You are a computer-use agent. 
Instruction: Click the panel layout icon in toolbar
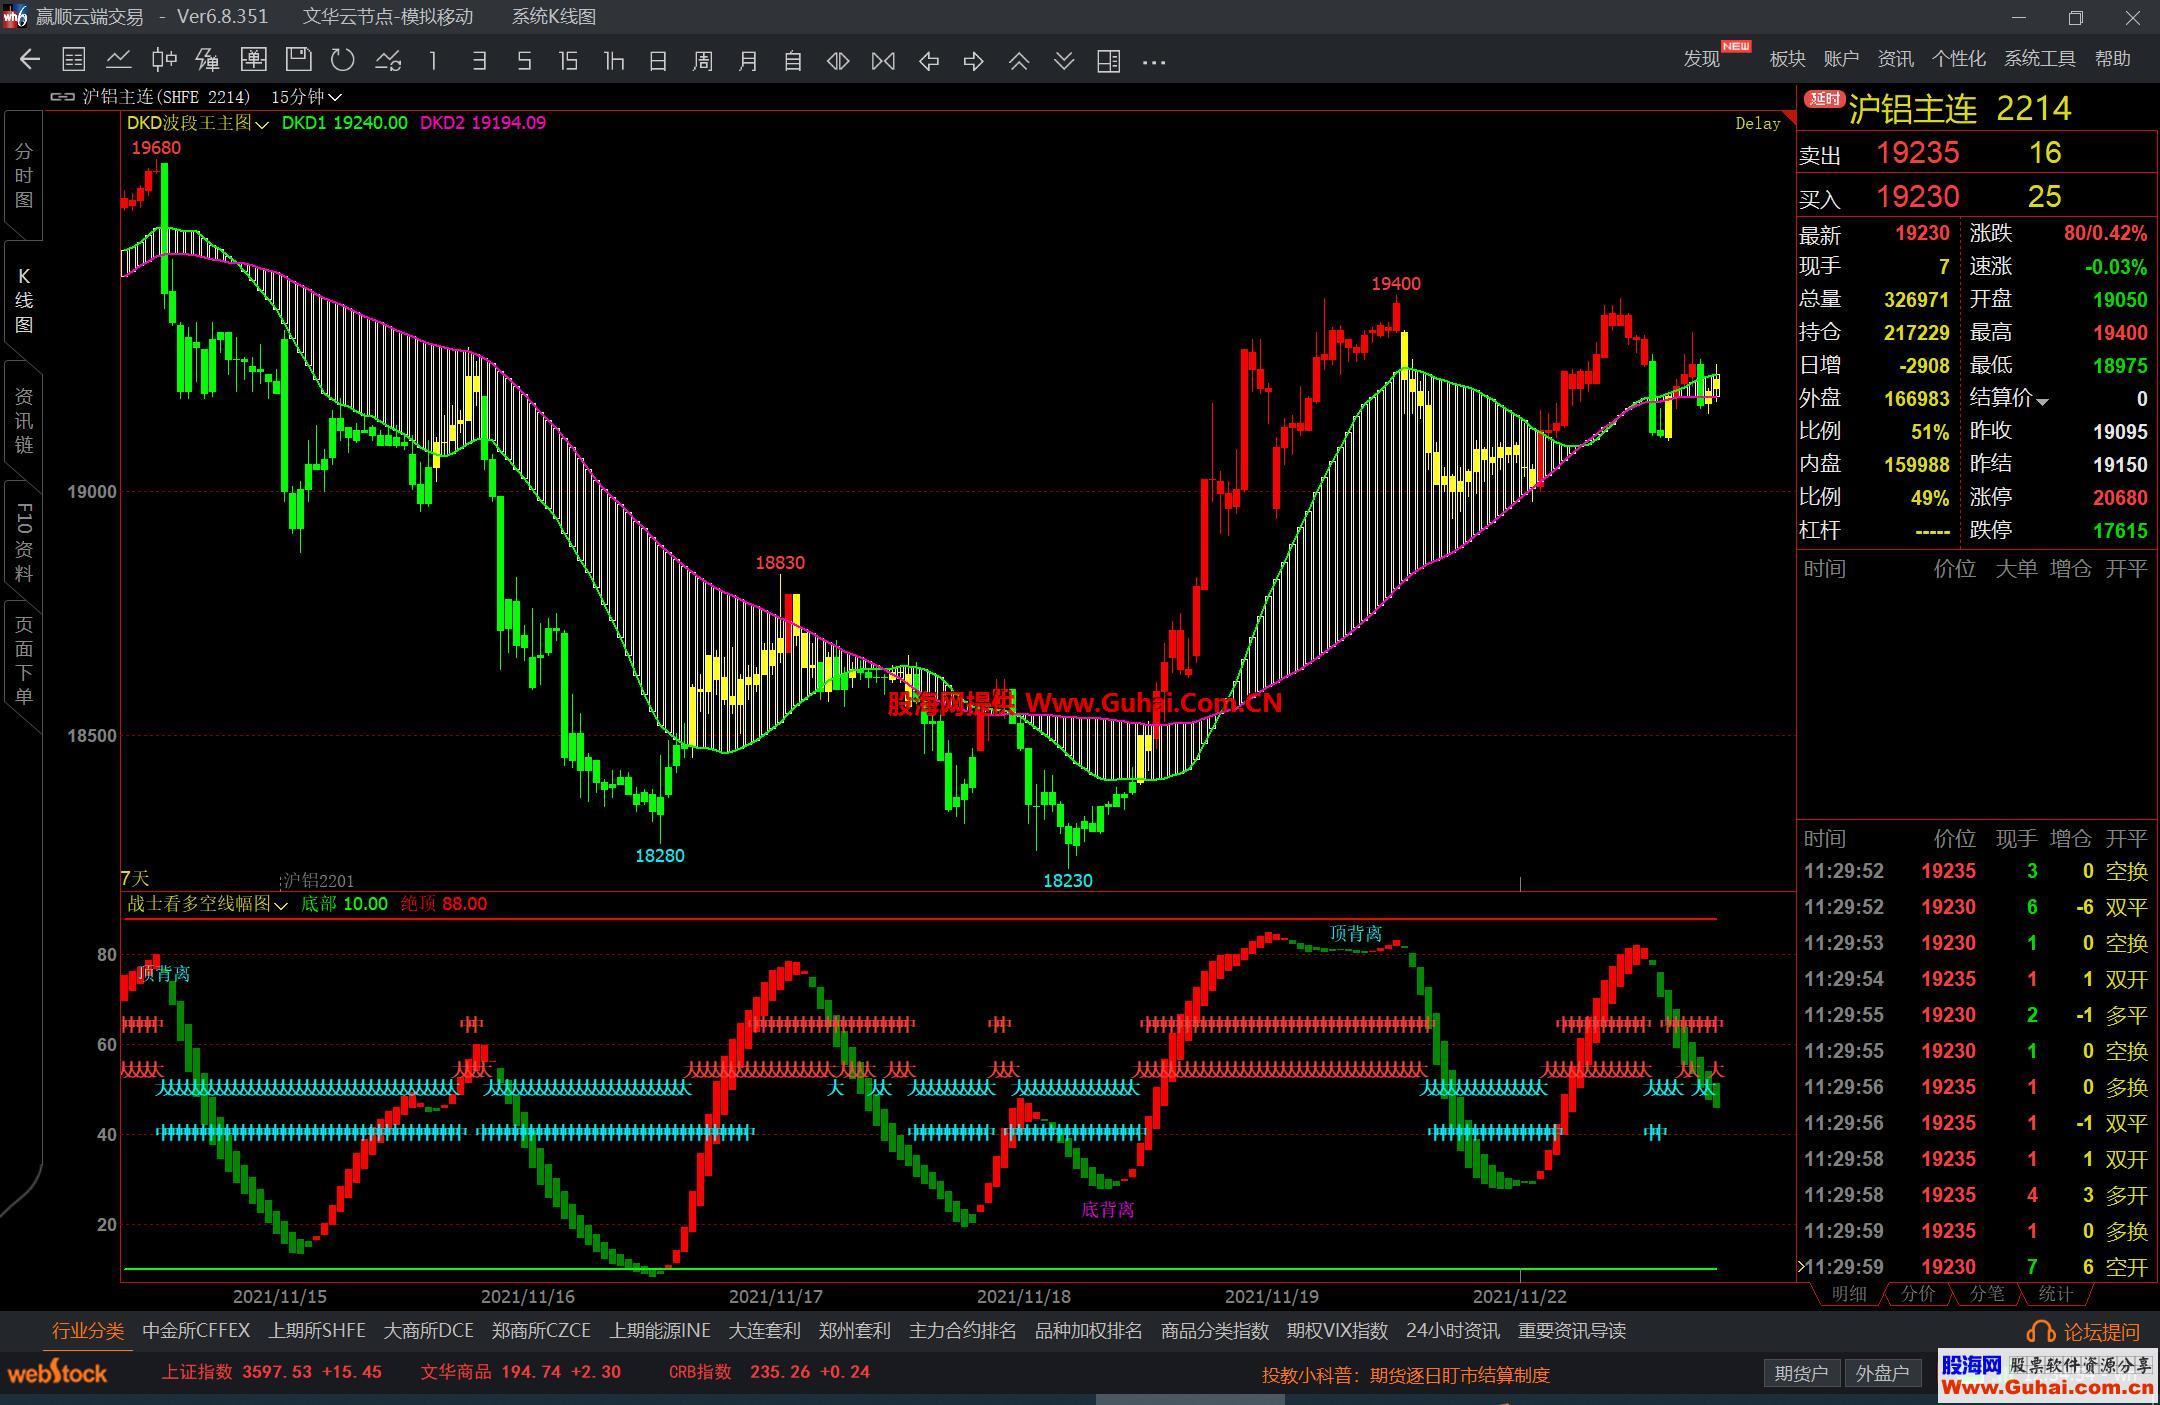pos(1108,61)
